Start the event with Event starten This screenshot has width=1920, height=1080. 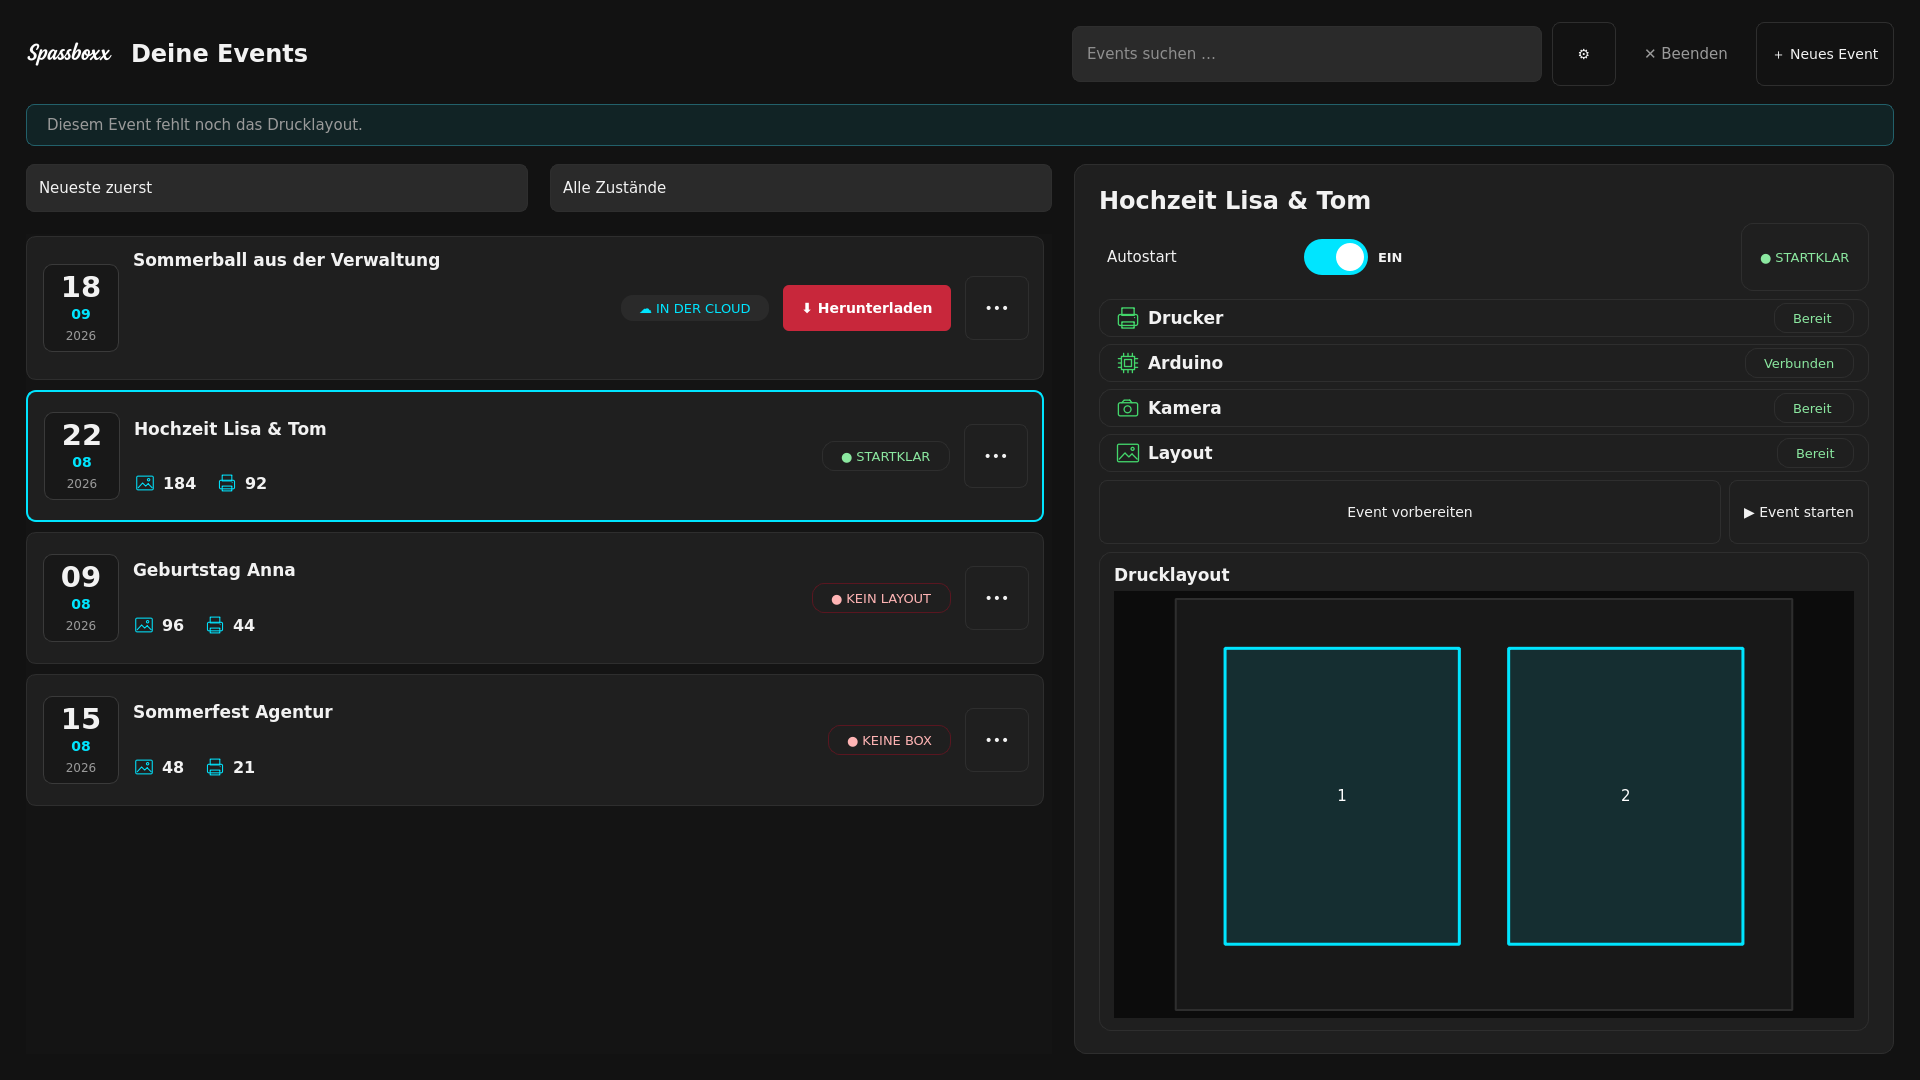[1798, 512]
